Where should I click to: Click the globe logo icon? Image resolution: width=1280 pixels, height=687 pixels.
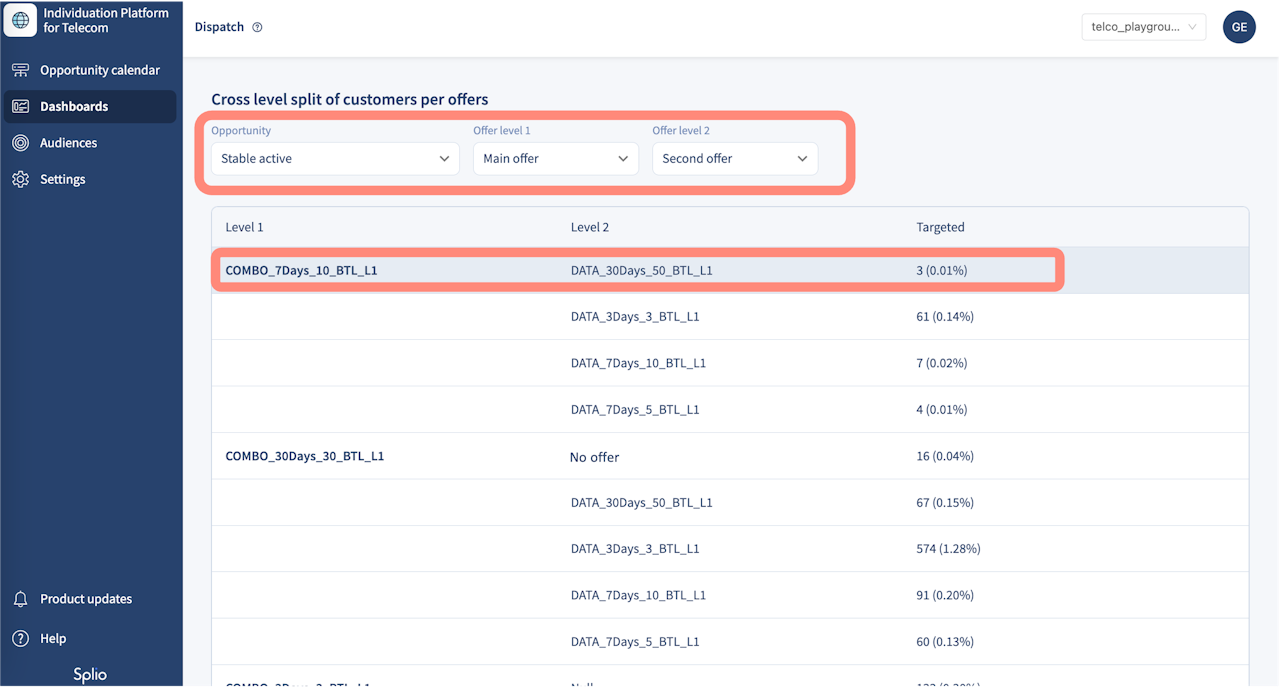[x=20, y=20]
